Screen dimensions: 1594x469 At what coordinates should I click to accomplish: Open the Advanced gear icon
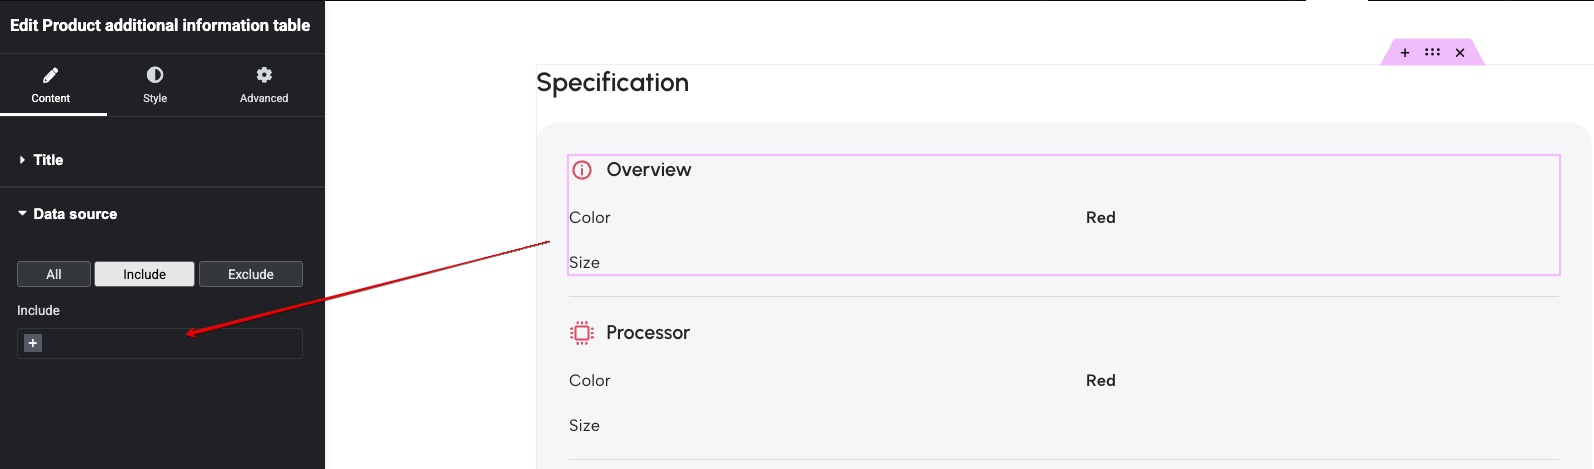tap(264, 75)
